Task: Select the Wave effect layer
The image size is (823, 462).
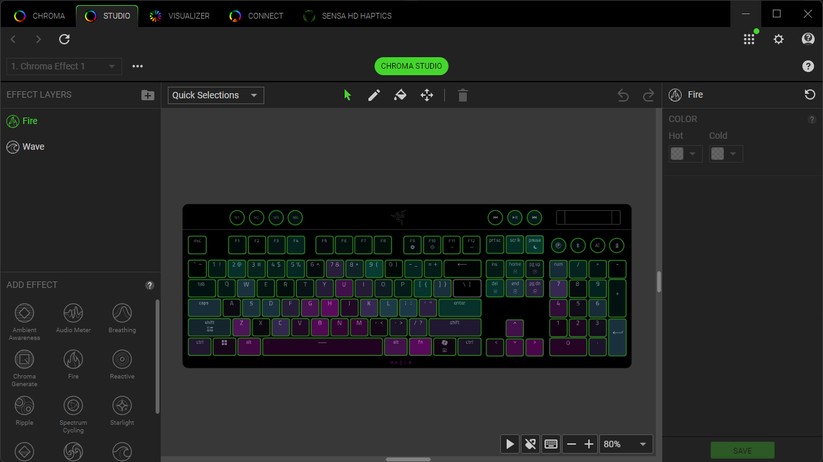Action: click(x=80, y=147)
